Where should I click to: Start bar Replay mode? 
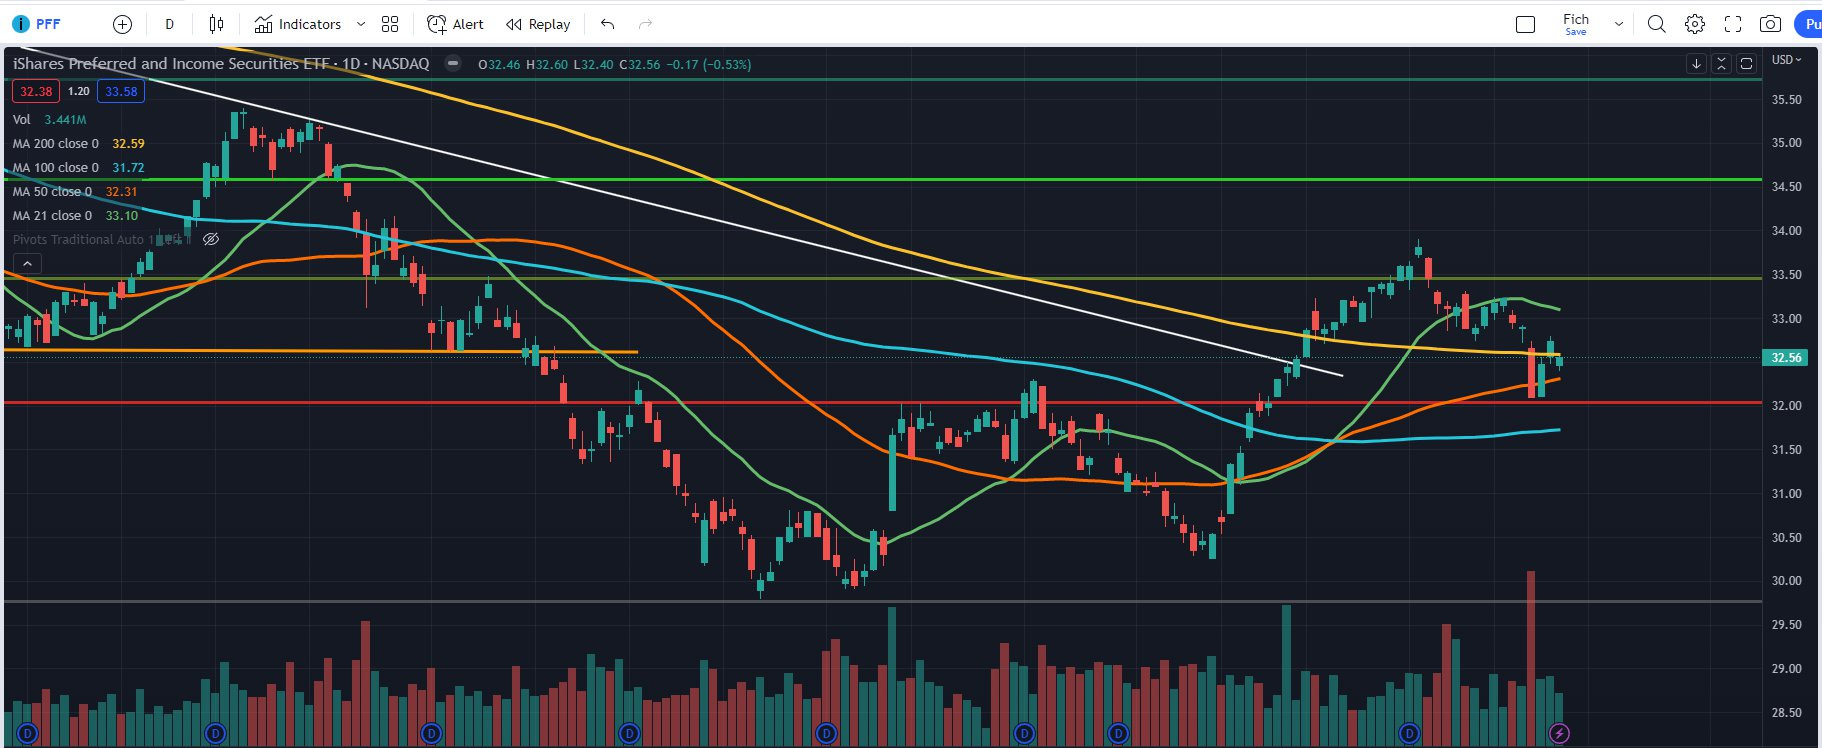pos(538,24)
